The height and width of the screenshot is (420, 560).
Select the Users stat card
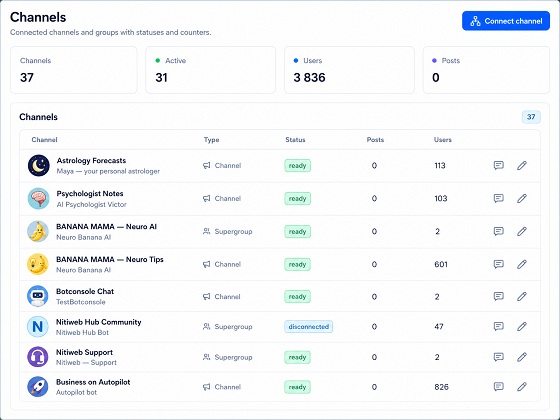[349, 70]
